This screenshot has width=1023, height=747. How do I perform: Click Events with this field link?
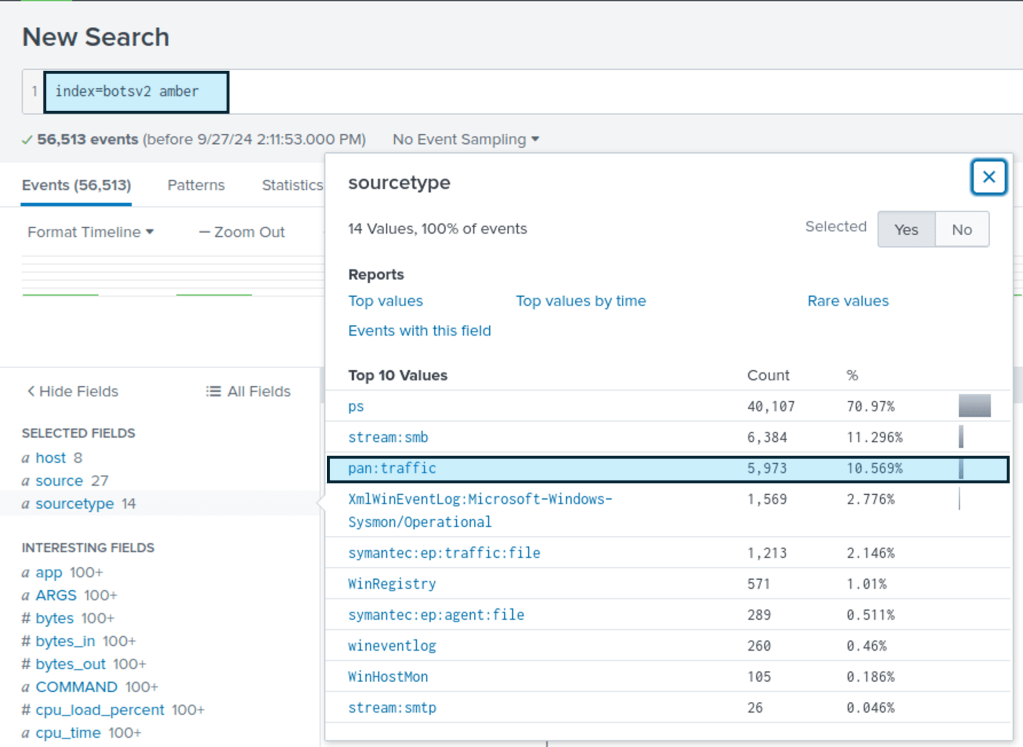point(419,331)
